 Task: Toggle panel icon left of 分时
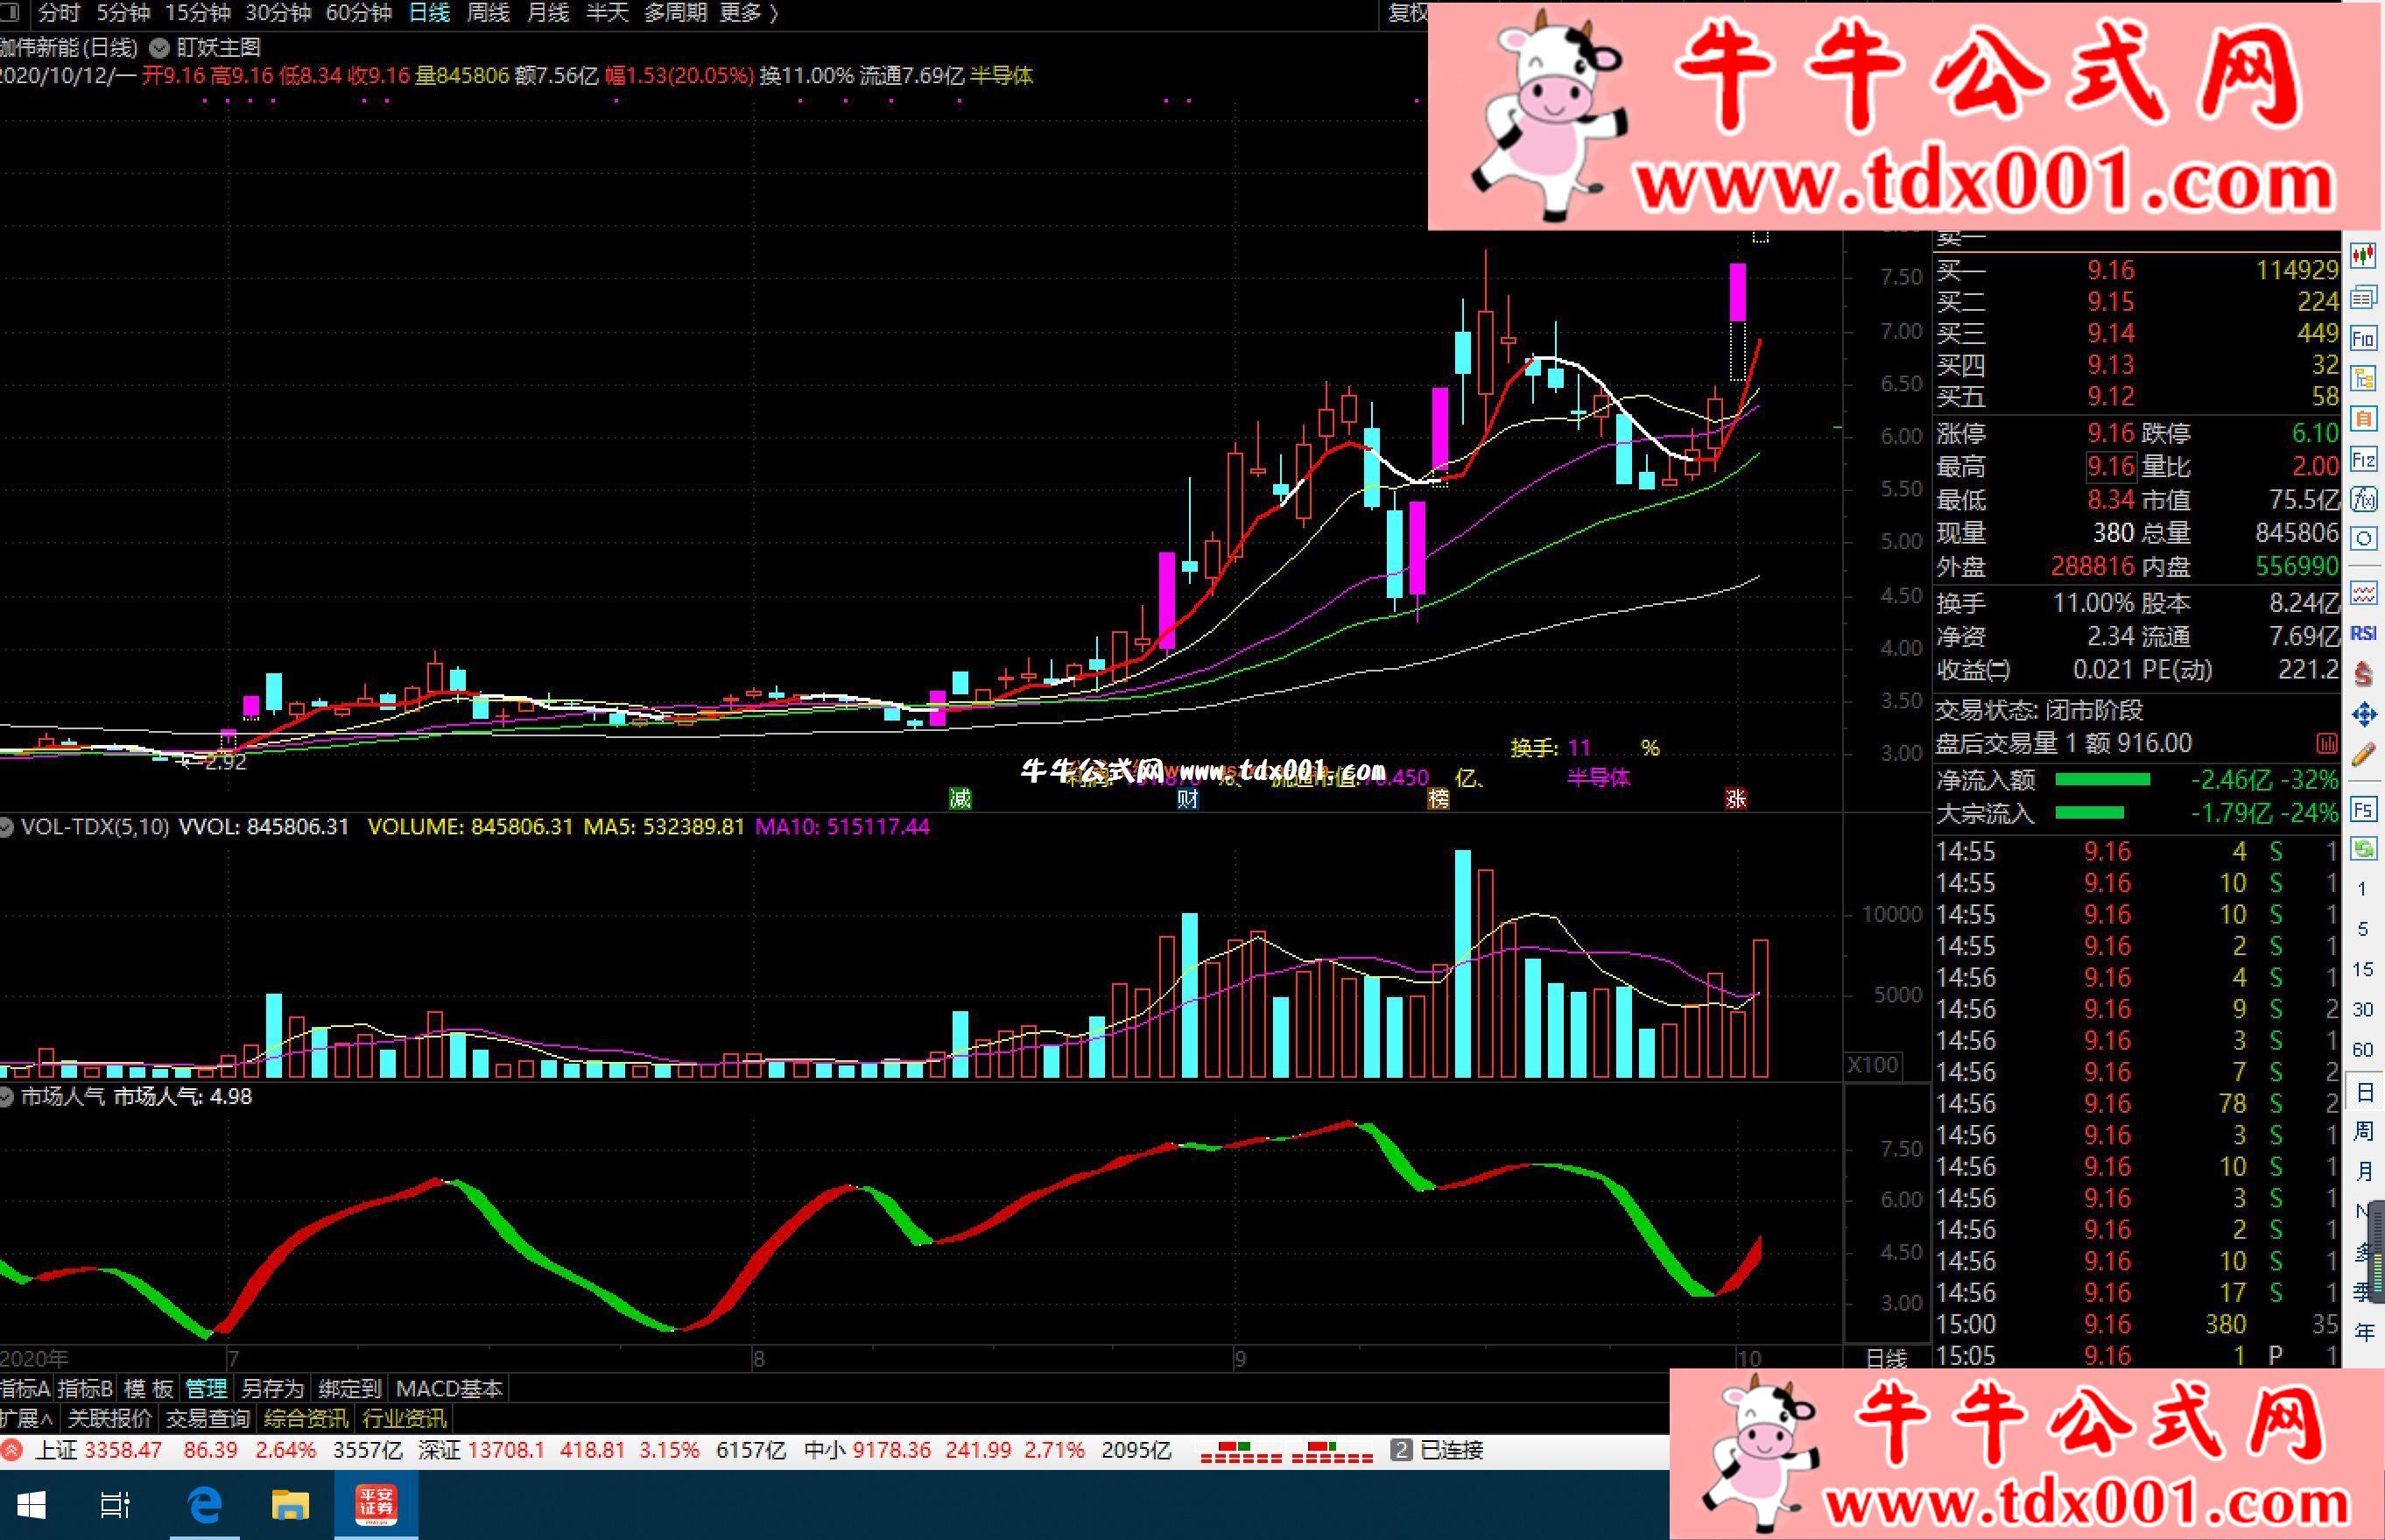click(10, 13)
